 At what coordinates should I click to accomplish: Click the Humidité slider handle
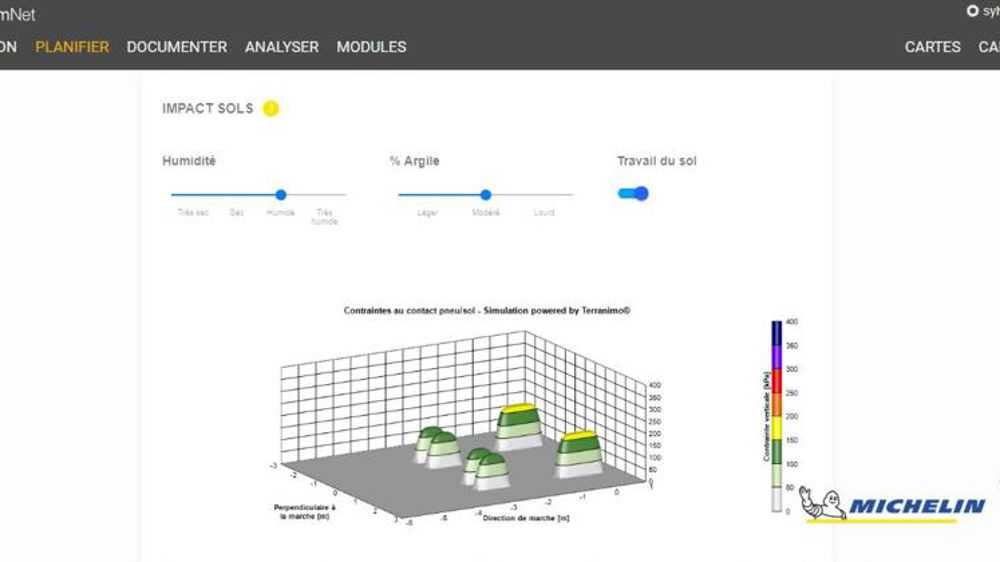click(x=281, y=195)
